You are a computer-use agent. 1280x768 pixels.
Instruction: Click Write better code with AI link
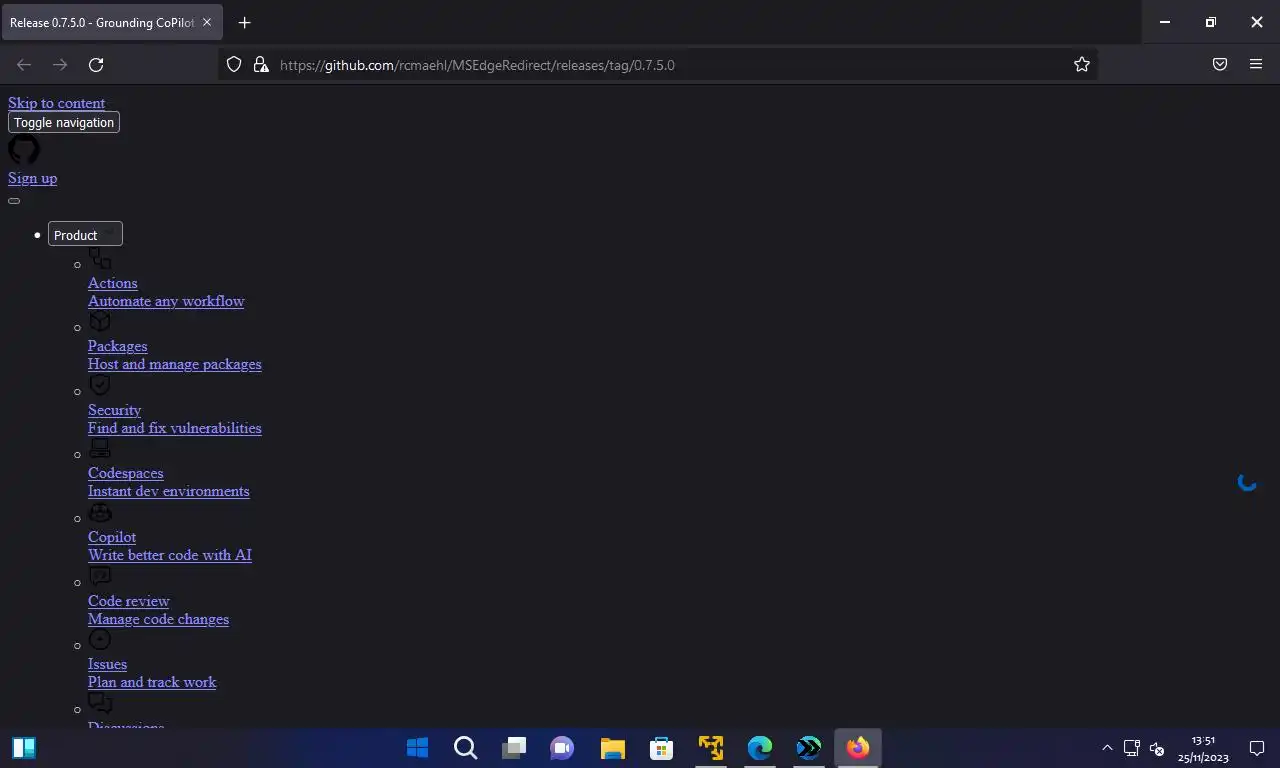click(170, 555)
